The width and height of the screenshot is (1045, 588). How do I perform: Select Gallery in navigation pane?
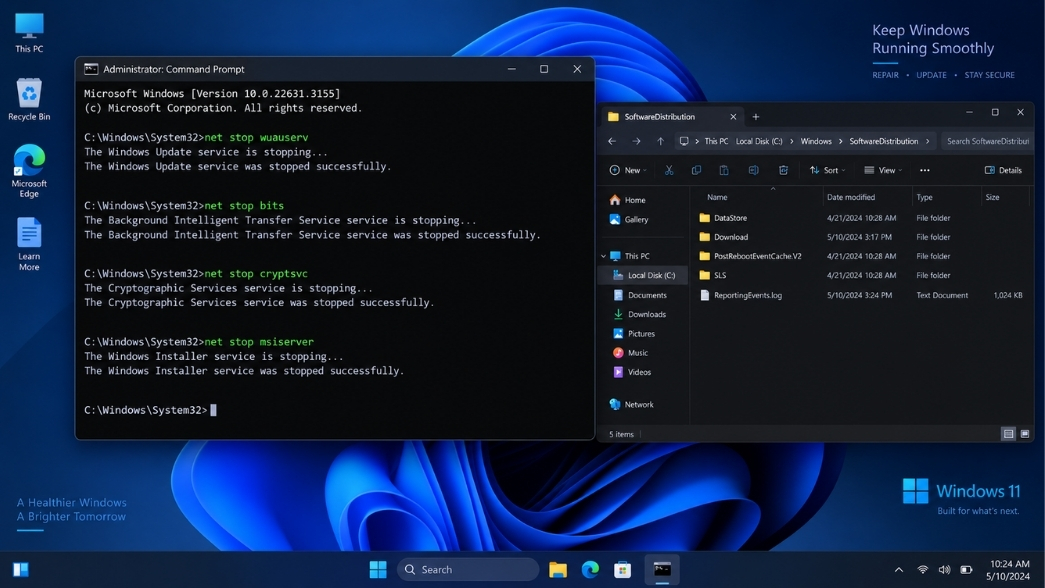point(629,219)
